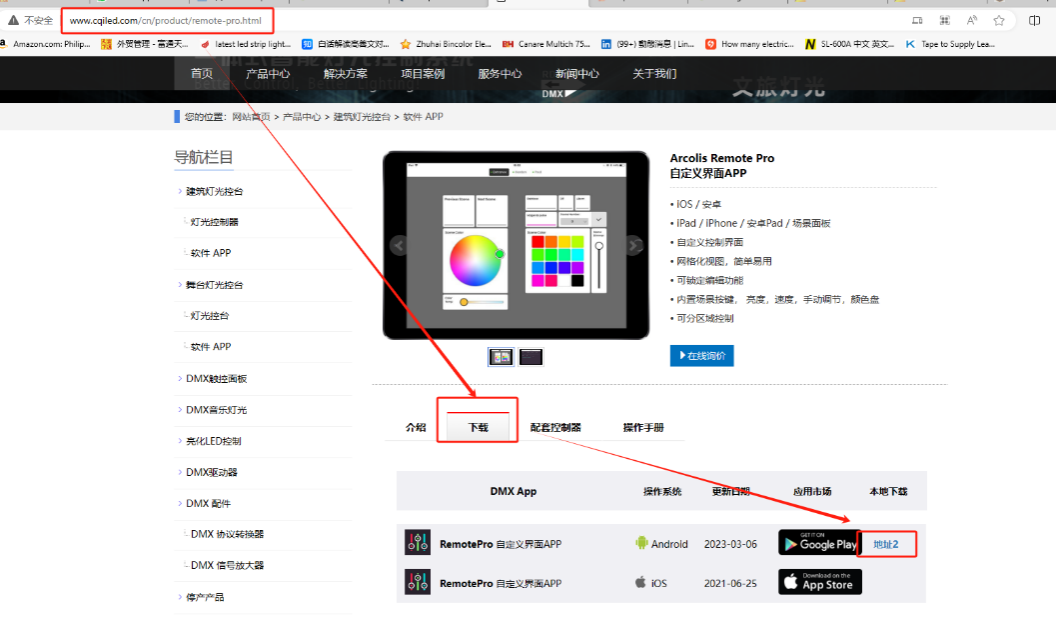Expand DMX触控面板 in sidebar
The height and width of the screenshot is (636, 1056).
pyautogui.click(x=216, y=379)
